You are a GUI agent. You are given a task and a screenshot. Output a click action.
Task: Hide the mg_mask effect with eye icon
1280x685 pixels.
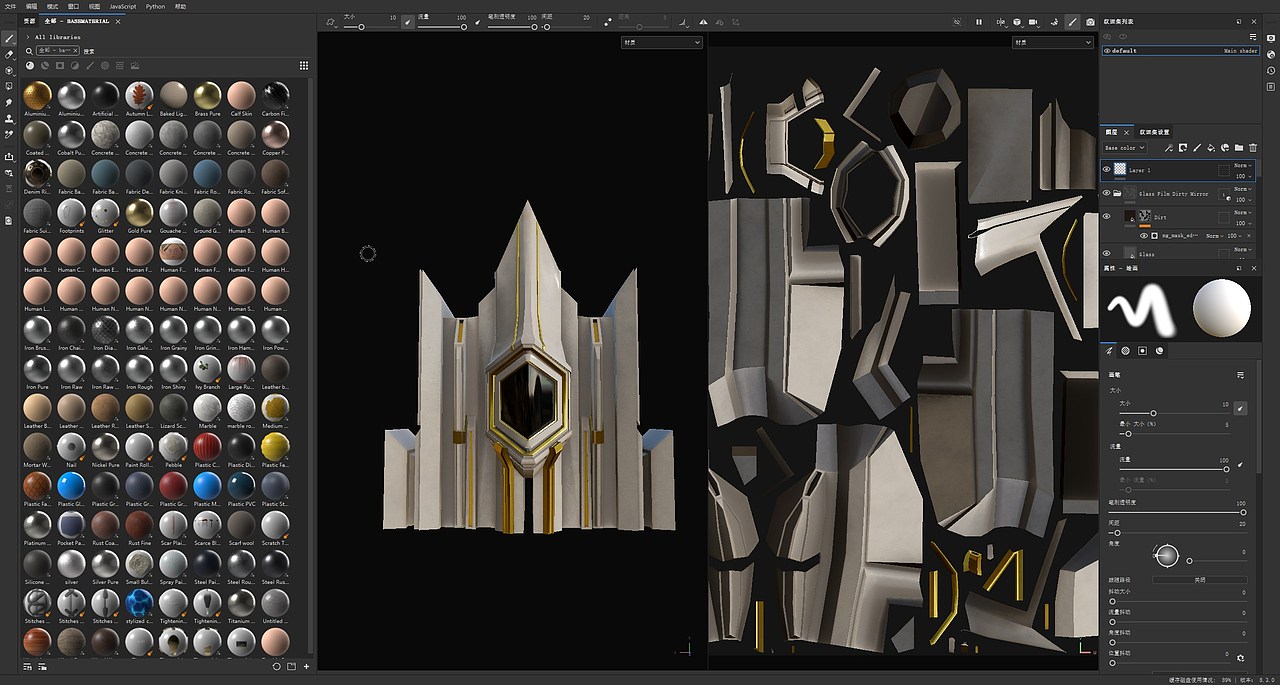click(x=1146, y=236)
